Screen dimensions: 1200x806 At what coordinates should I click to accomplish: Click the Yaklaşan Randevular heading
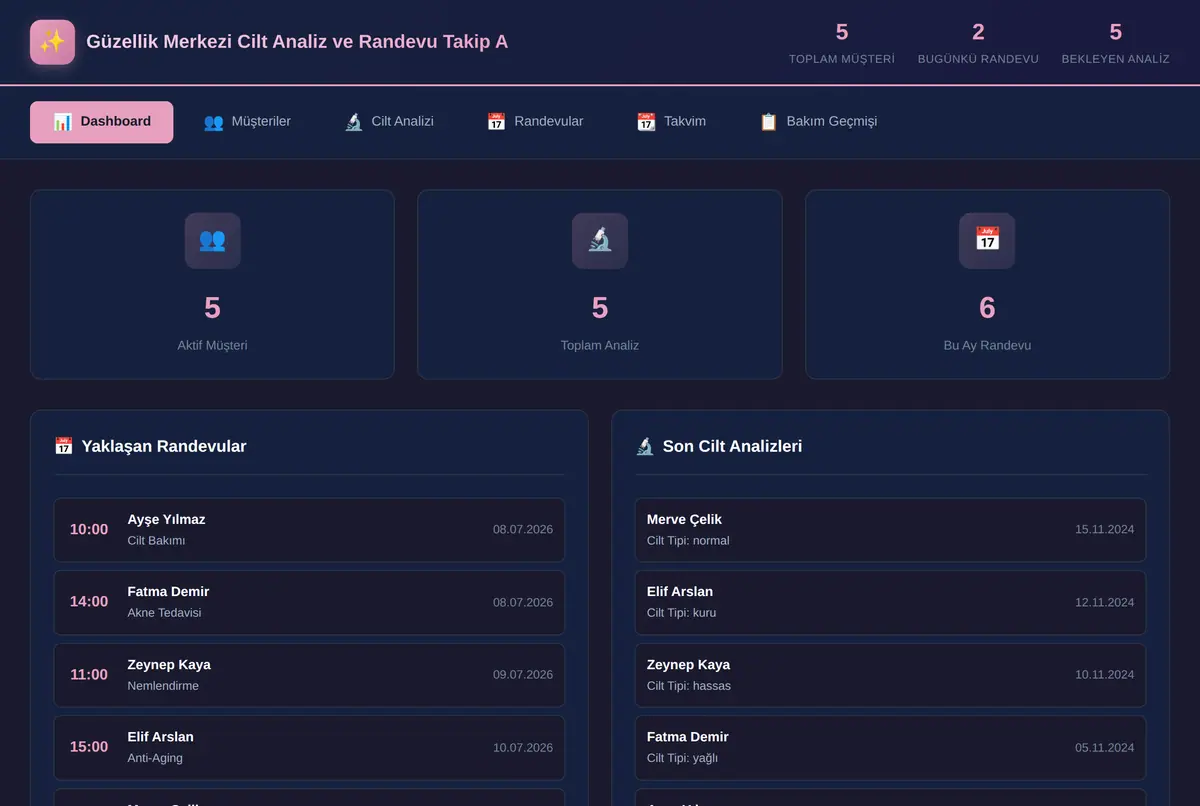click(164, 446)
